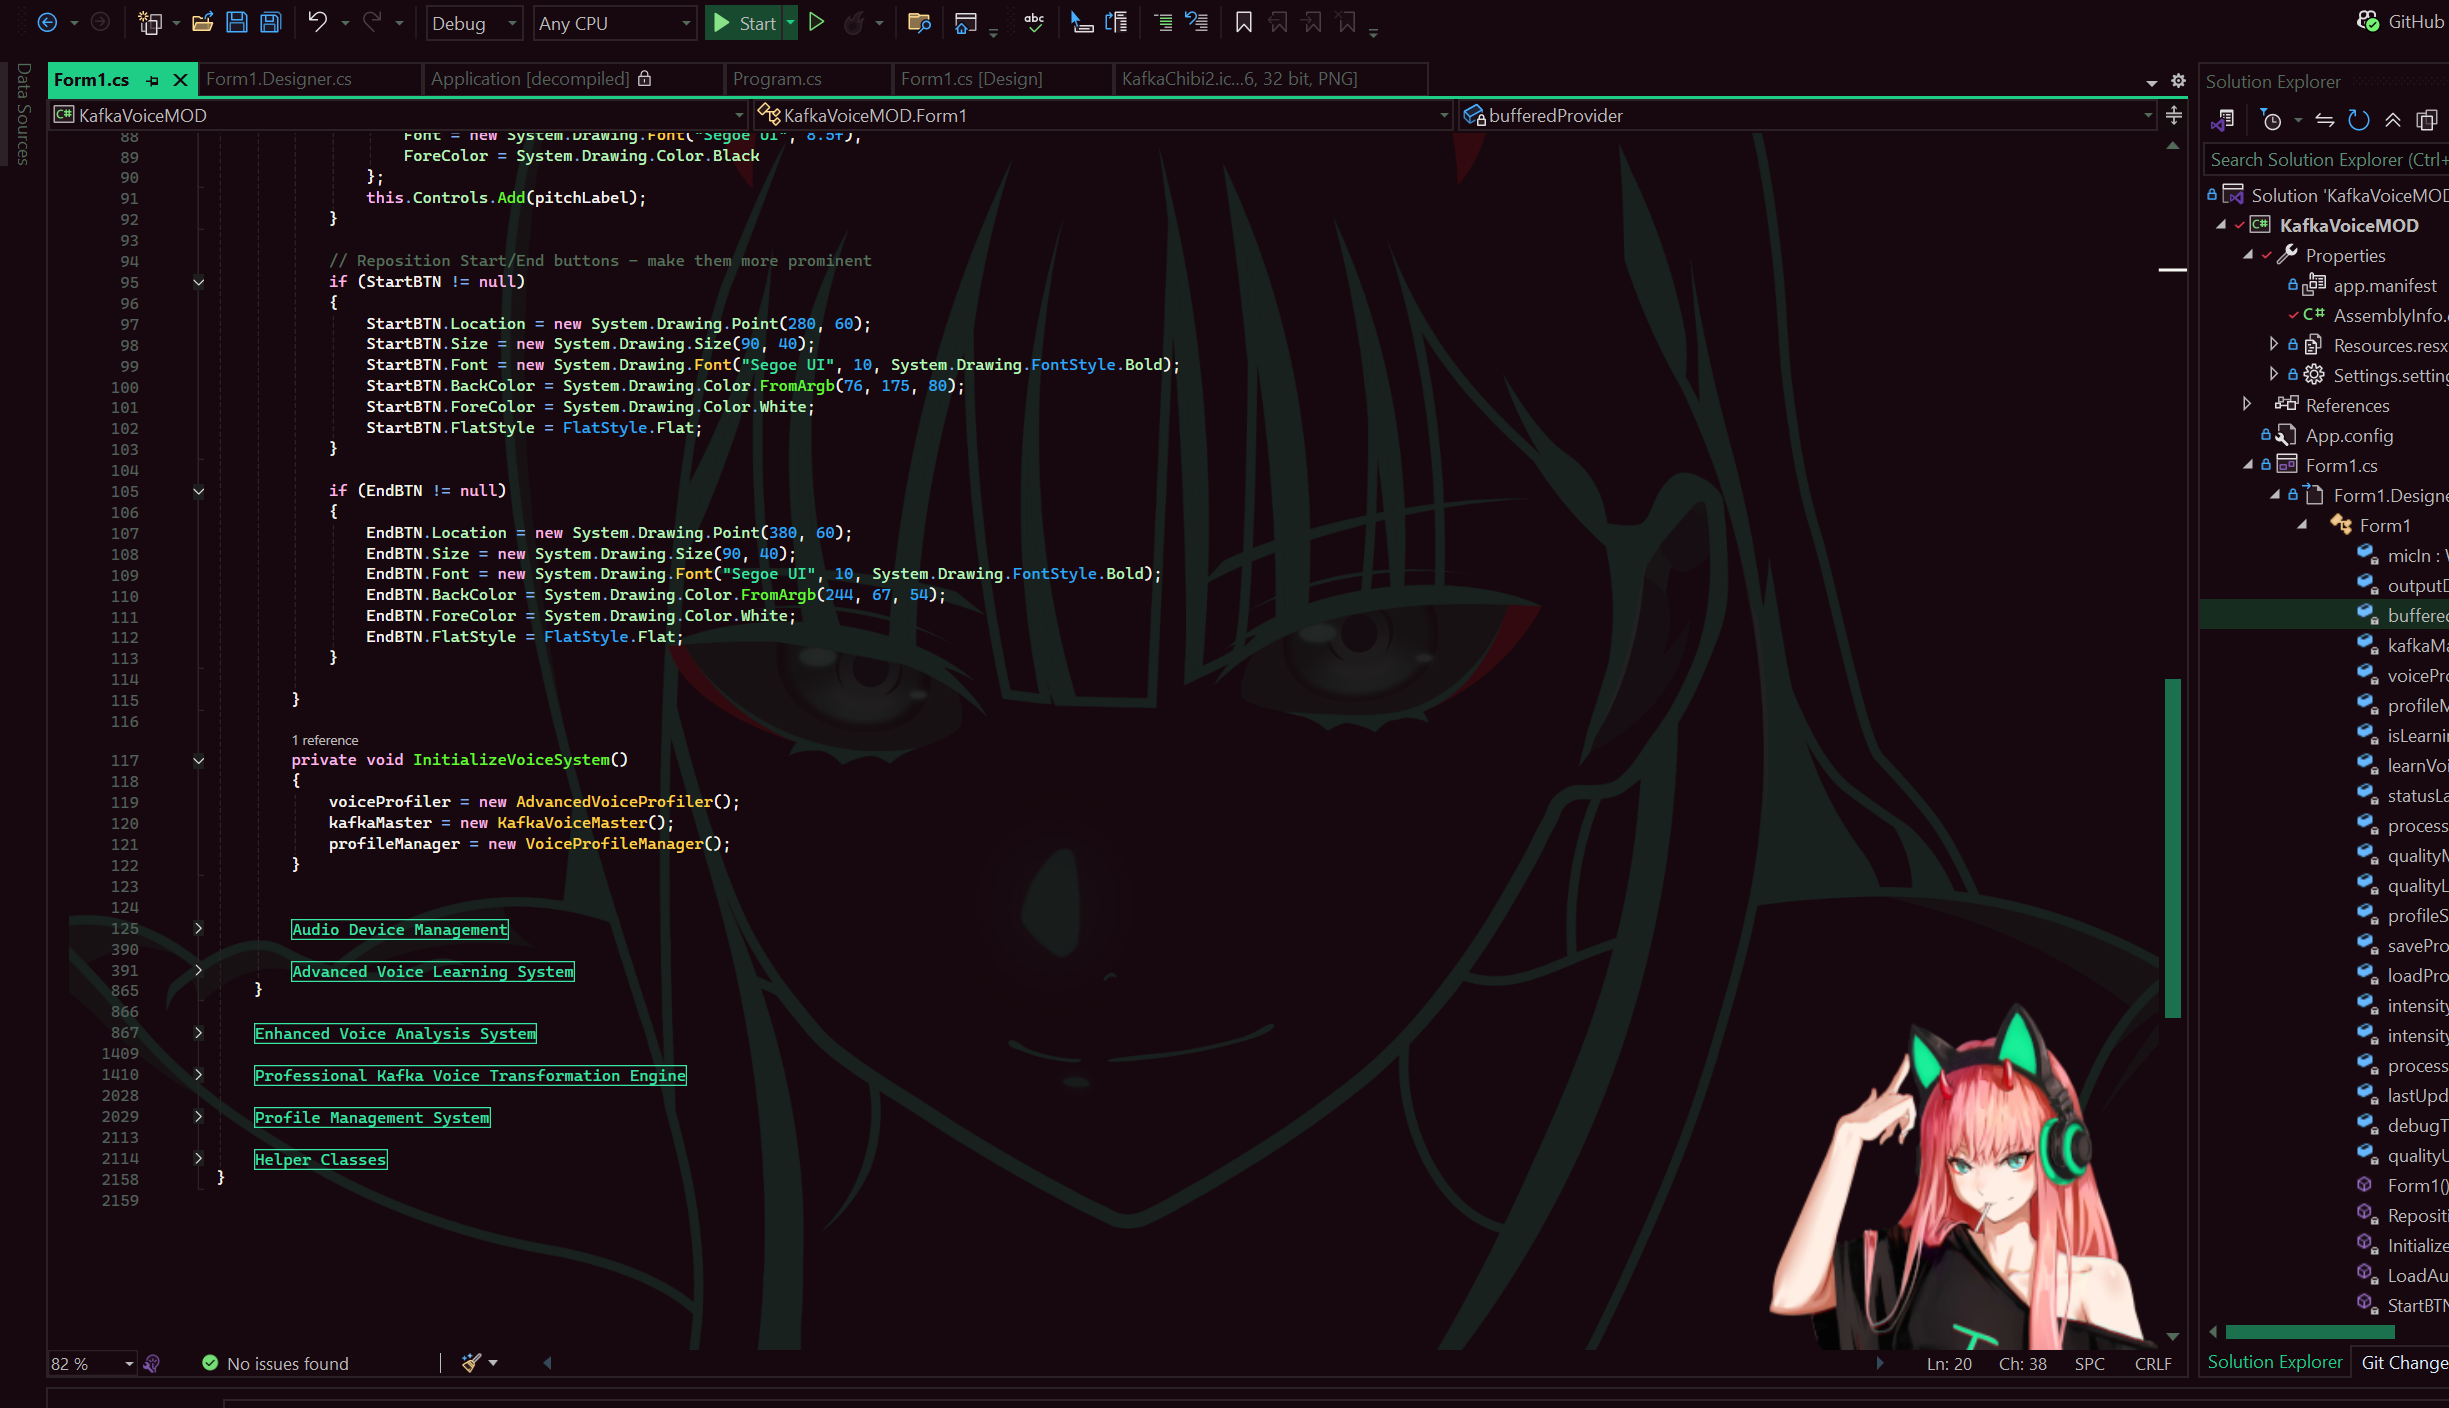Collapse the Properties folder node
This screenshot has height=1408, width=2449.
(x=2248, y=255)
